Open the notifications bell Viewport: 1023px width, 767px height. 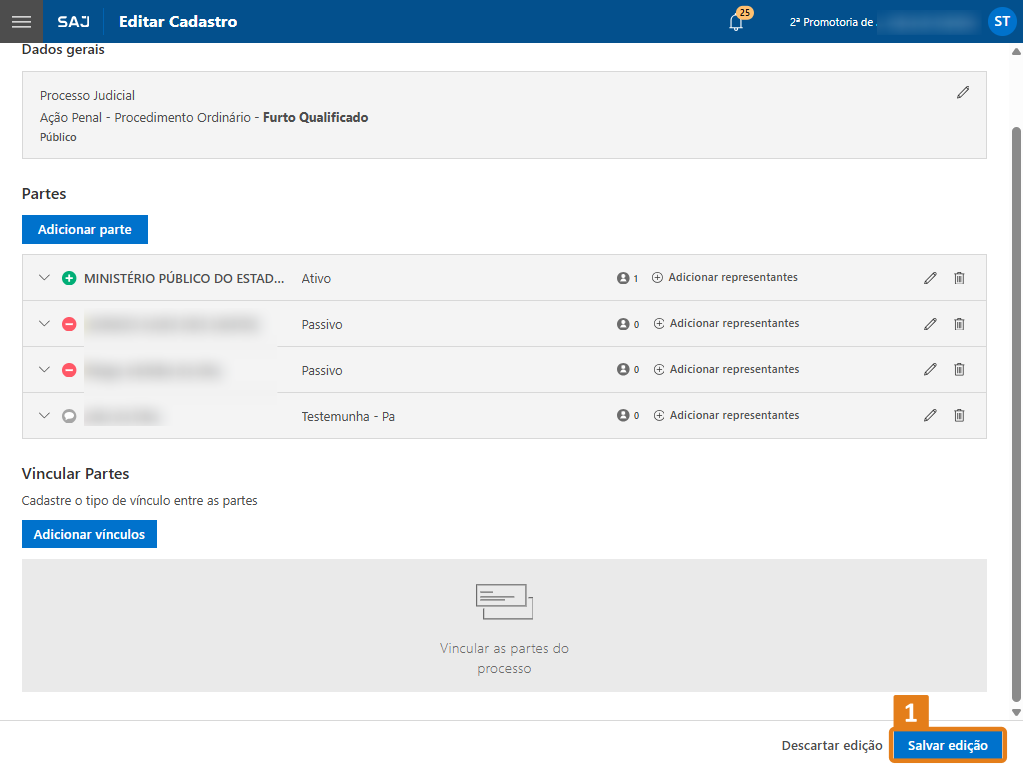[736, 22]
